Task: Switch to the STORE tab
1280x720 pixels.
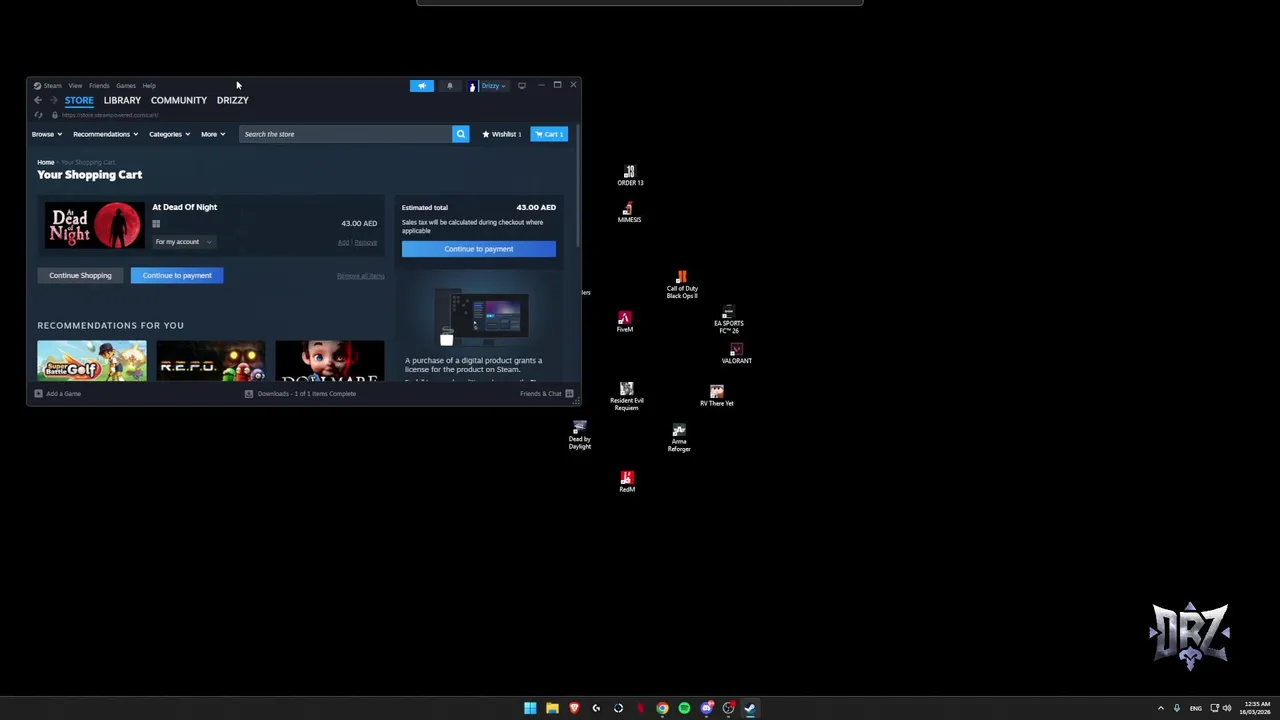Action: tap(79, 100)
